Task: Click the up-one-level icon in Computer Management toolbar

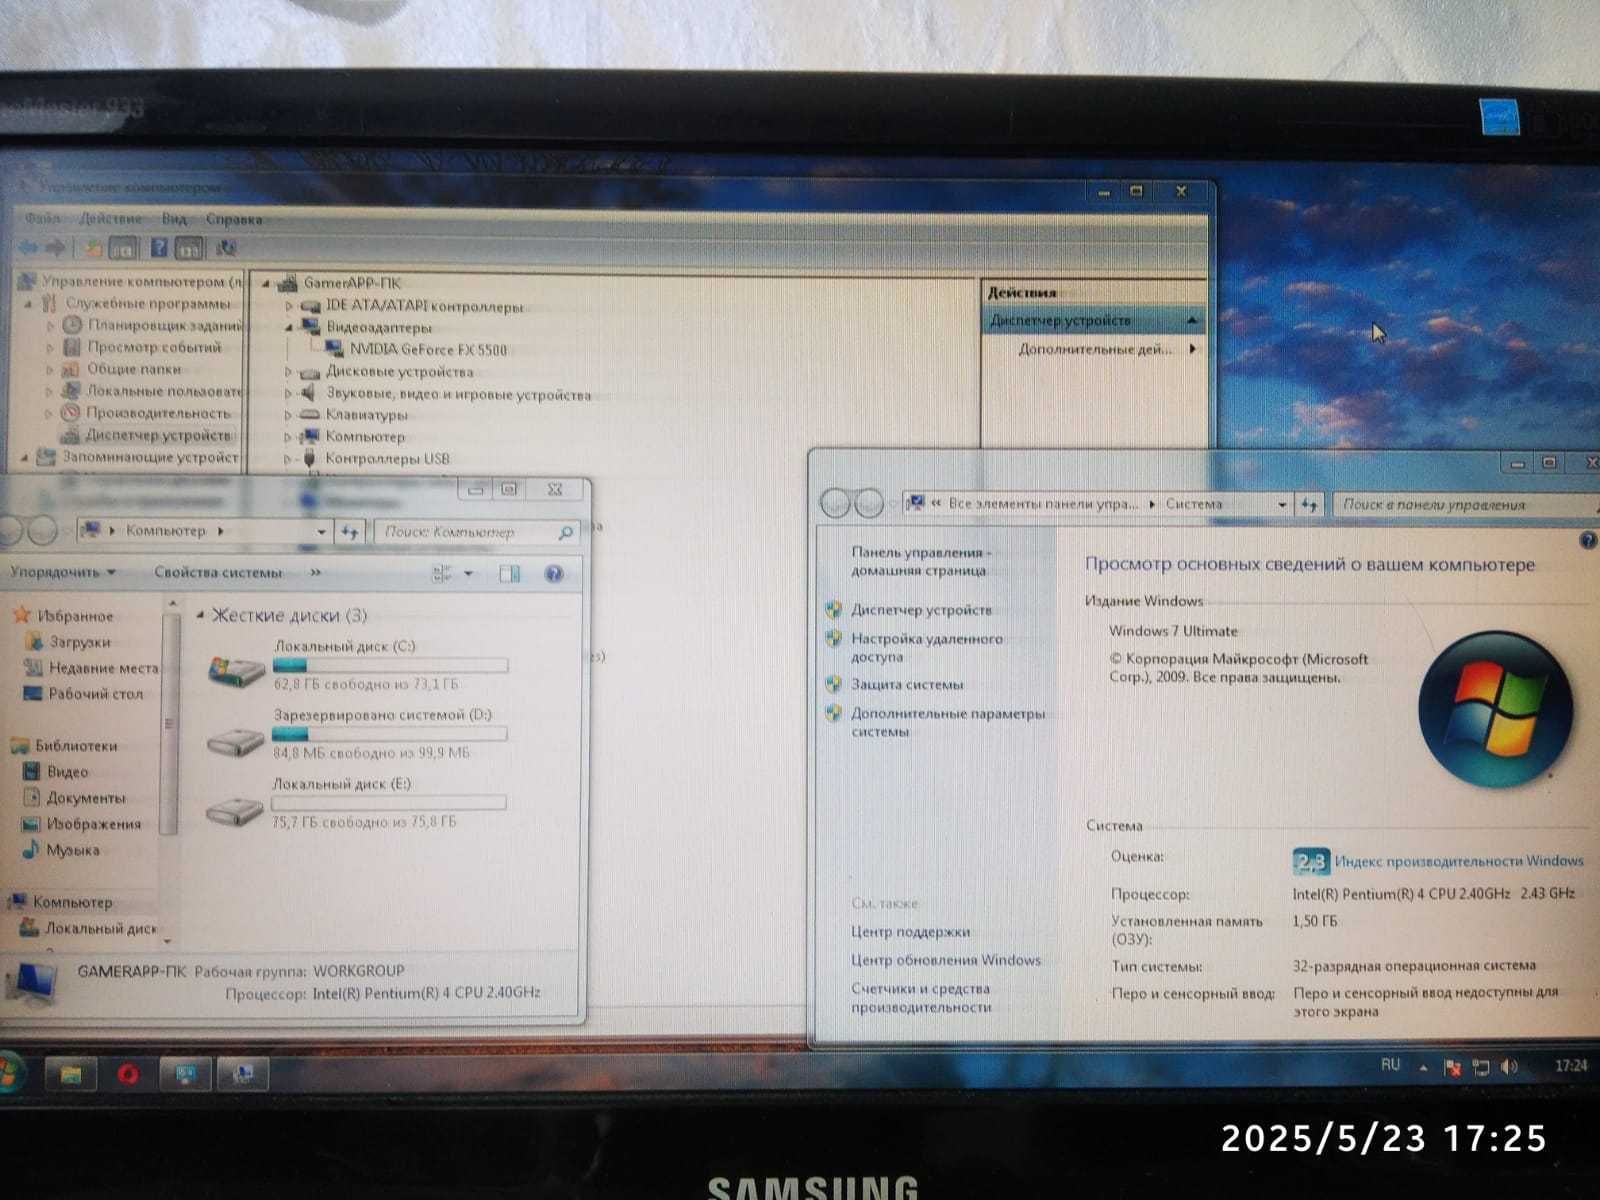Action: click(x=93, y=247)
